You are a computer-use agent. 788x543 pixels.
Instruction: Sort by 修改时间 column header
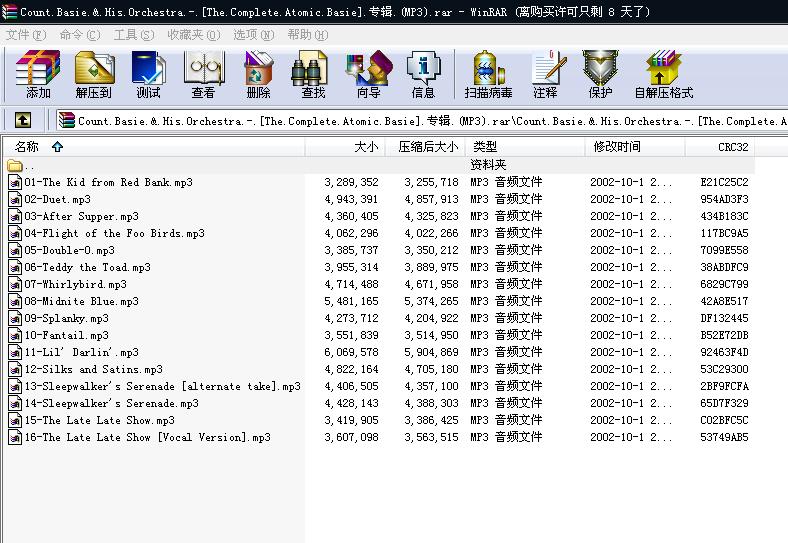tap(635, 147)
